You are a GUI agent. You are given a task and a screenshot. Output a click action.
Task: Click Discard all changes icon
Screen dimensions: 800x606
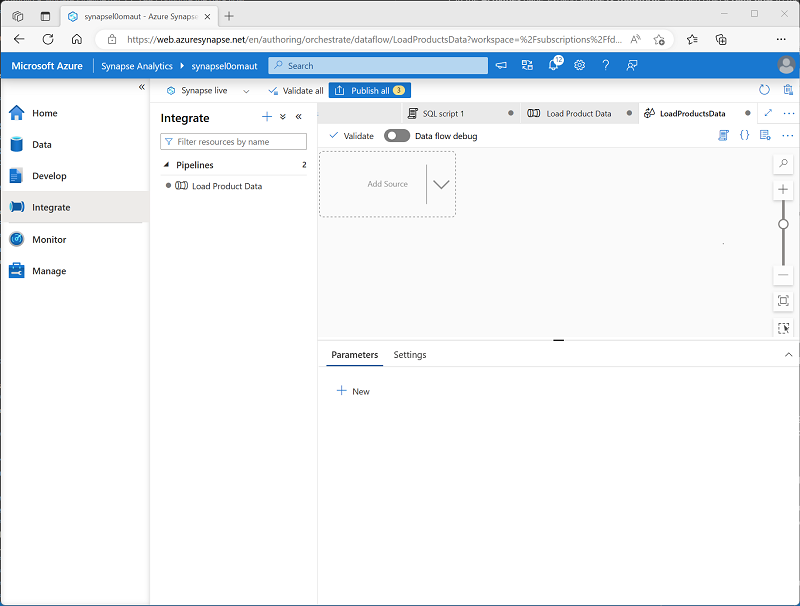788,90
